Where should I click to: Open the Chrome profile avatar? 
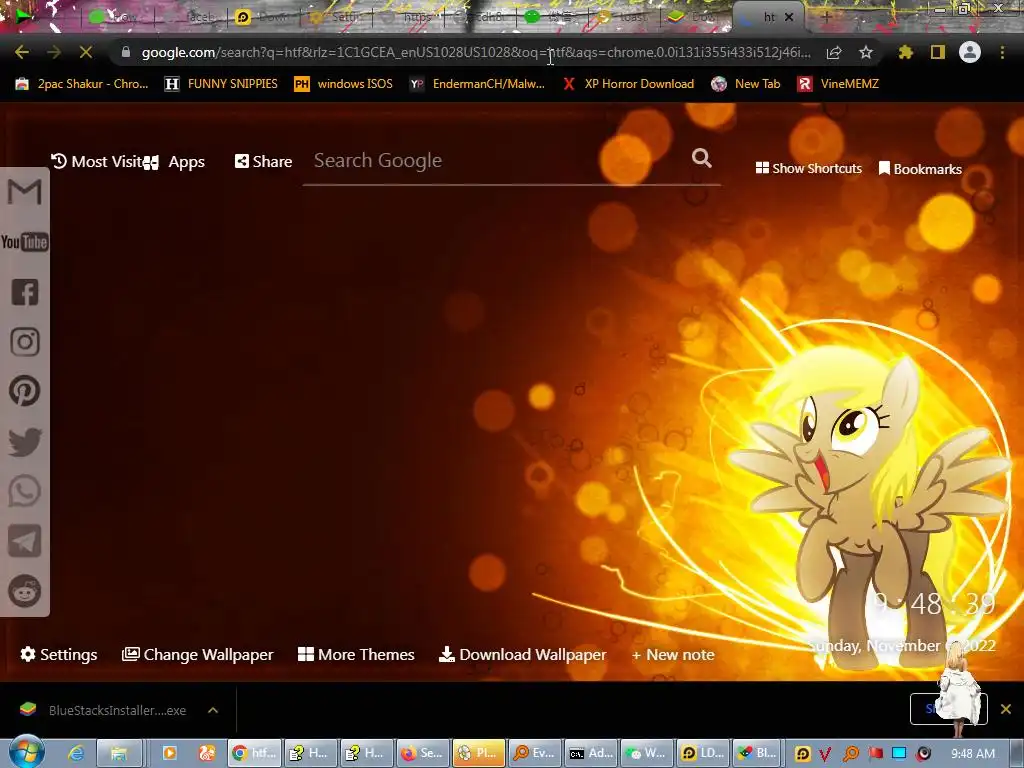970,52
